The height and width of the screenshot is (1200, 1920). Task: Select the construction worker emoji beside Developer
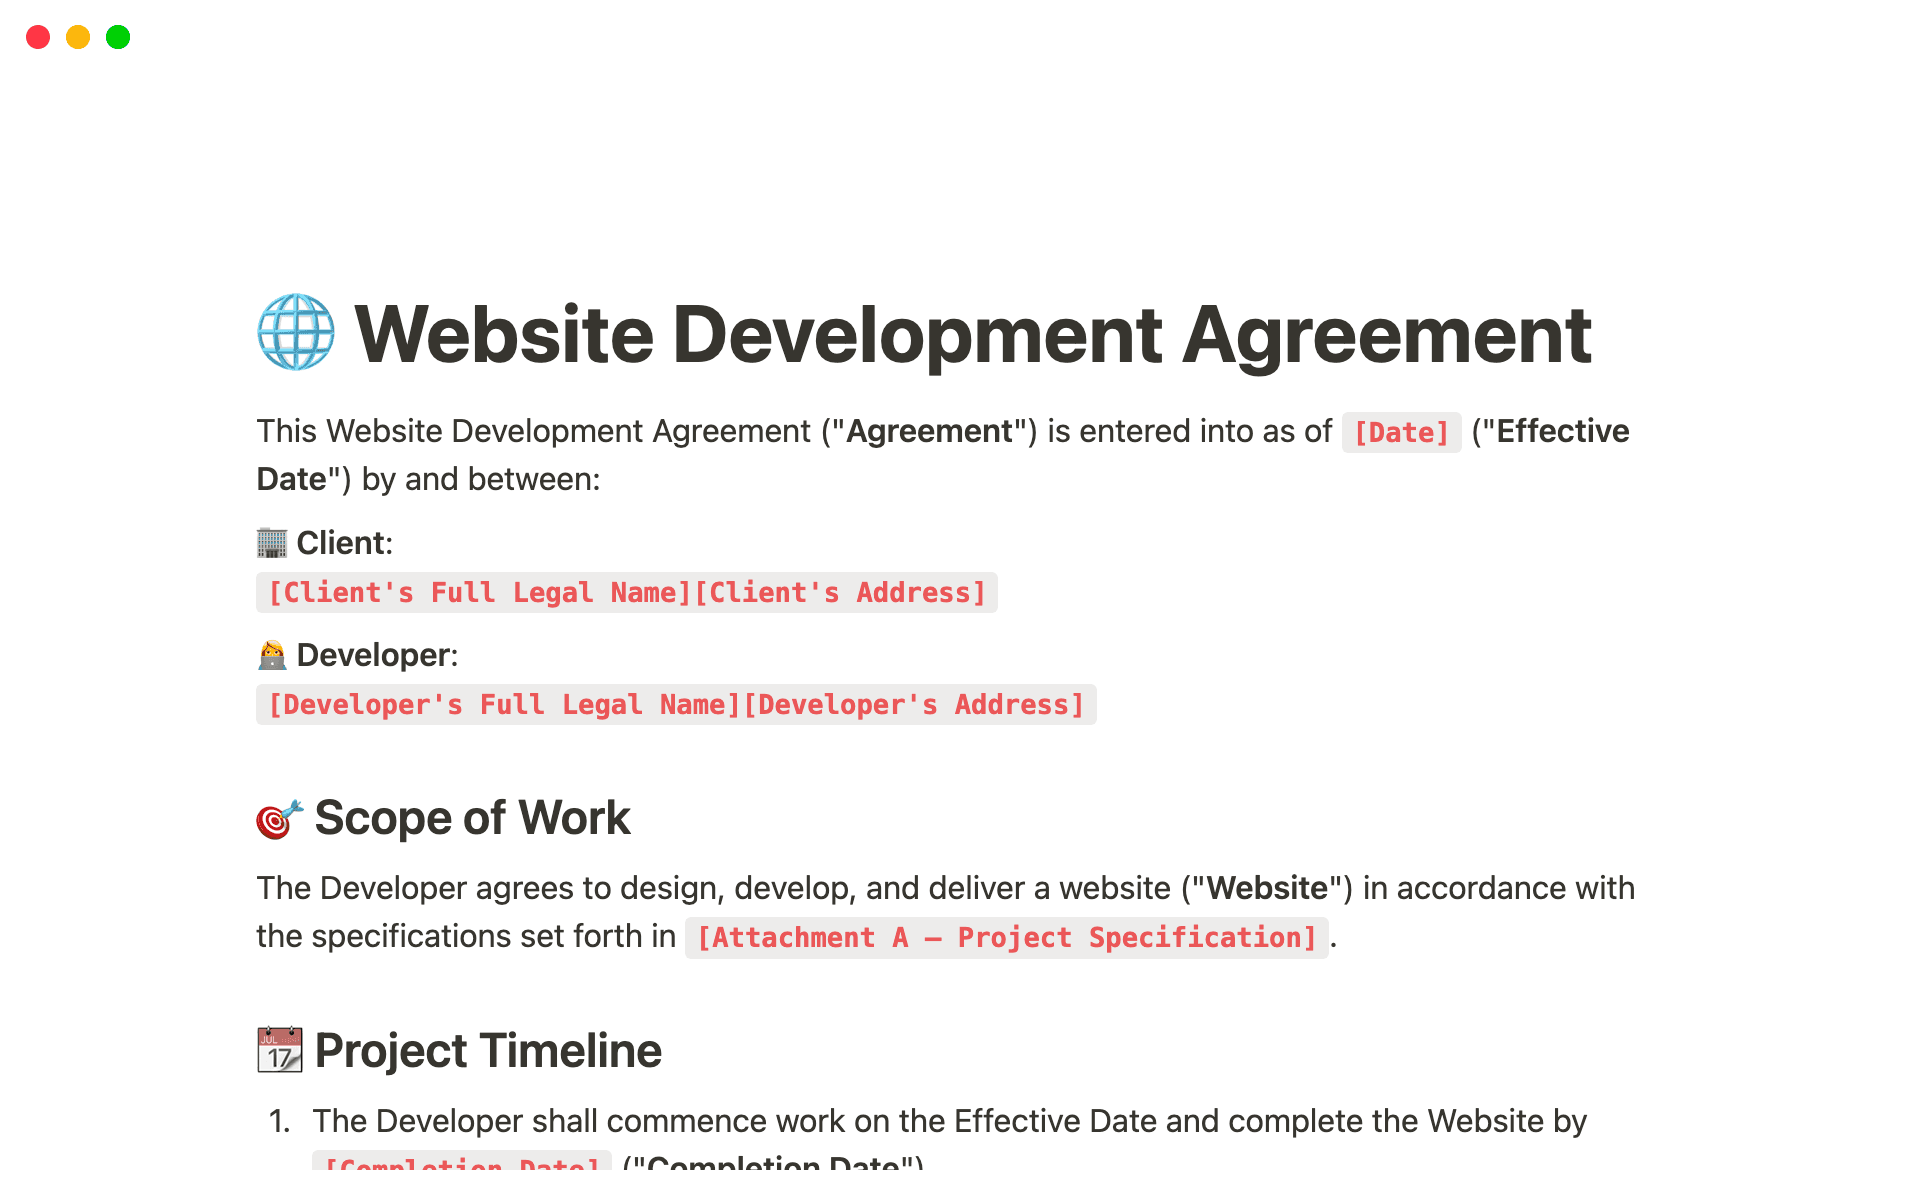271,655
